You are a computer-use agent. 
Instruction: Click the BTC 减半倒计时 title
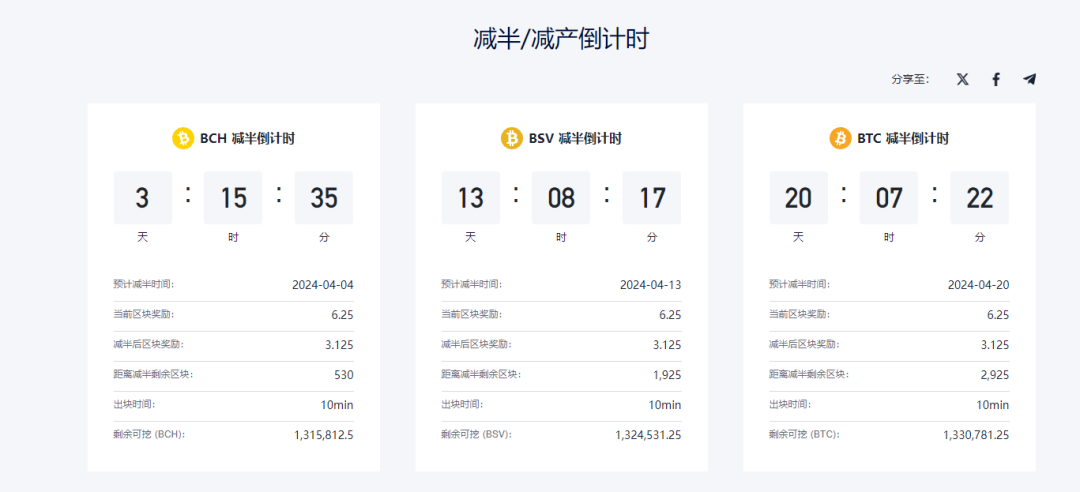(x=903, y=139)
